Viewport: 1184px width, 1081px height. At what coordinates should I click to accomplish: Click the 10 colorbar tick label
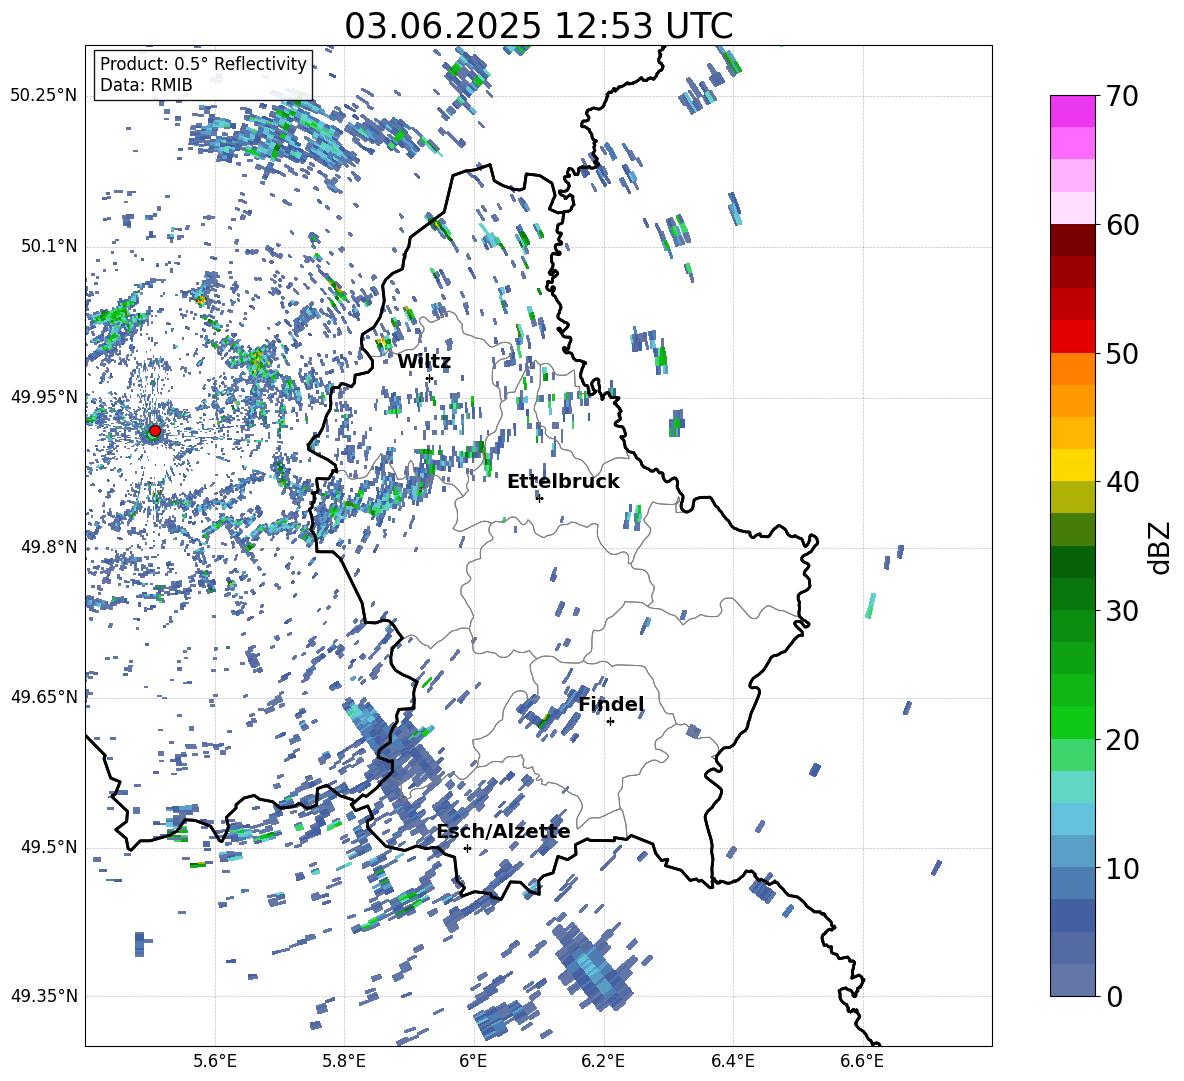(1122, 869)
